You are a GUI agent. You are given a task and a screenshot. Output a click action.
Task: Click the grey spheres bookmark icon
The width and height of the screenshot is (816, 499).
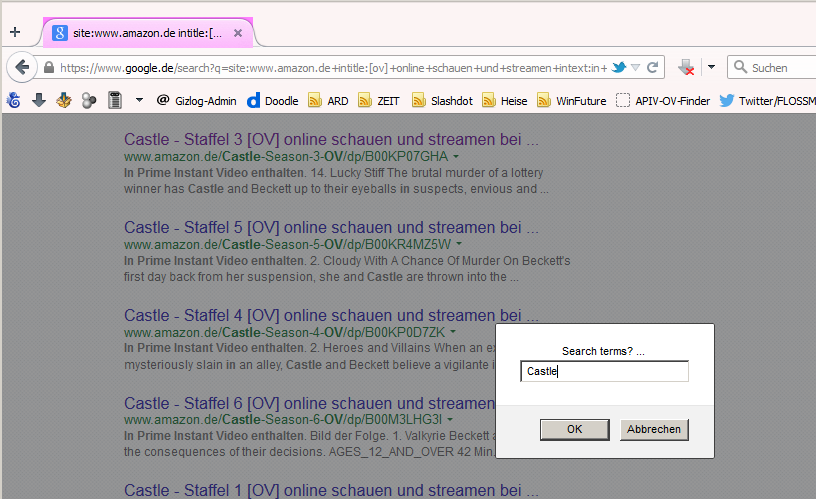click(89, 100)
